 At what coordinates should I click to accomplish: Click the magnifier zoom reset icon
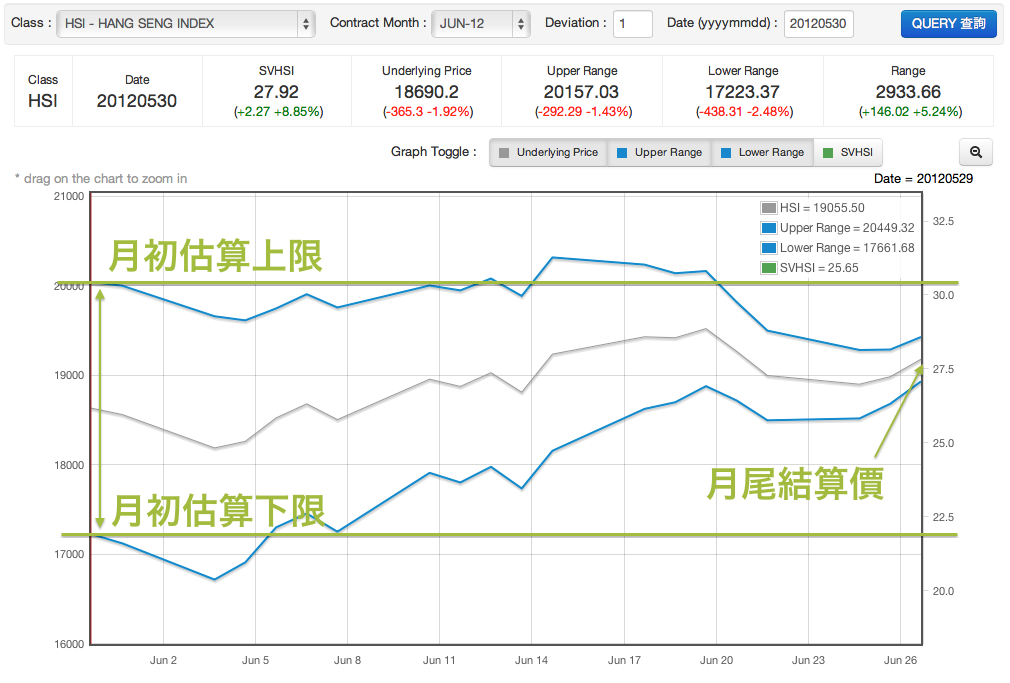(976, 153)
